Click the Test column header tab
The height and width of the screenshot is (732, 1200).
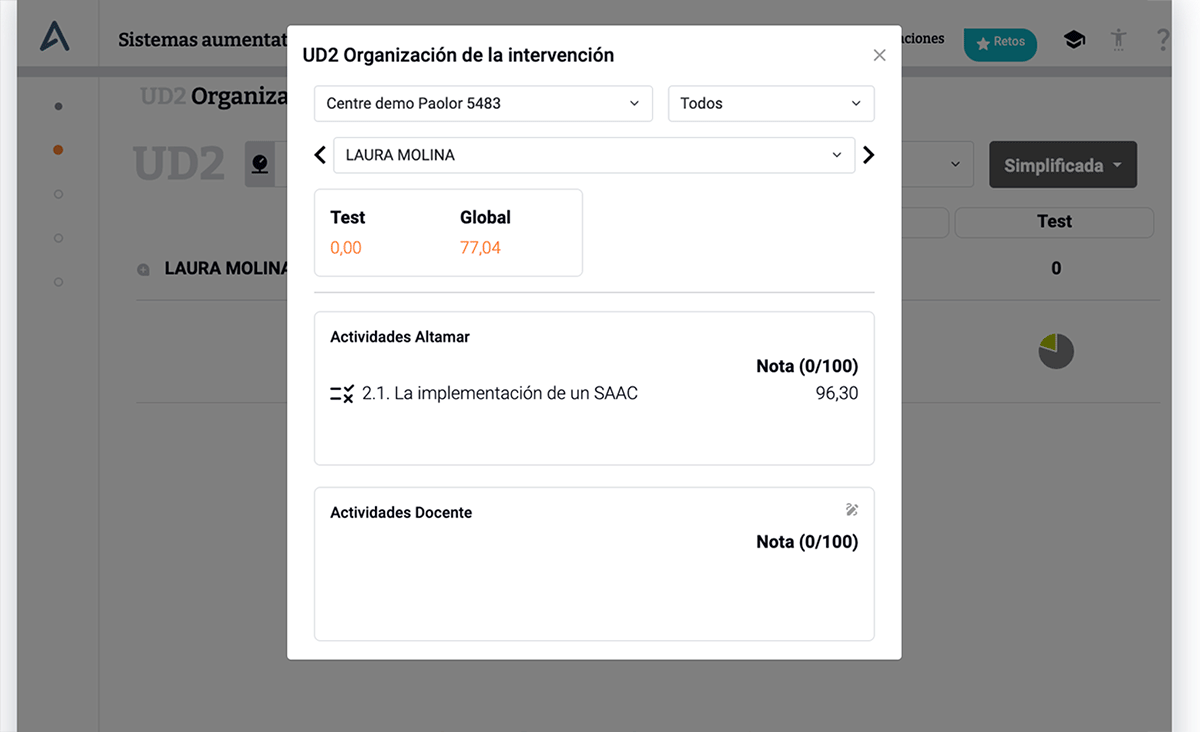[1054, 222]
